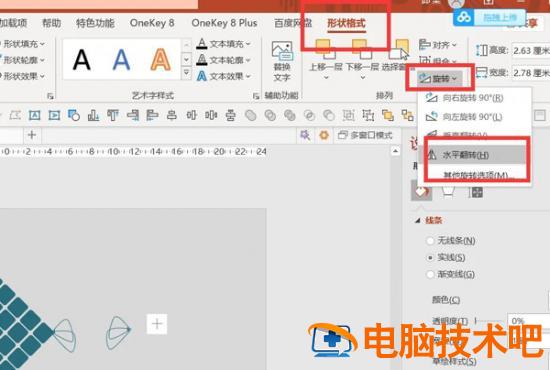Click the orange gear icon beside 多窗口模式

(x=324, y=135)
